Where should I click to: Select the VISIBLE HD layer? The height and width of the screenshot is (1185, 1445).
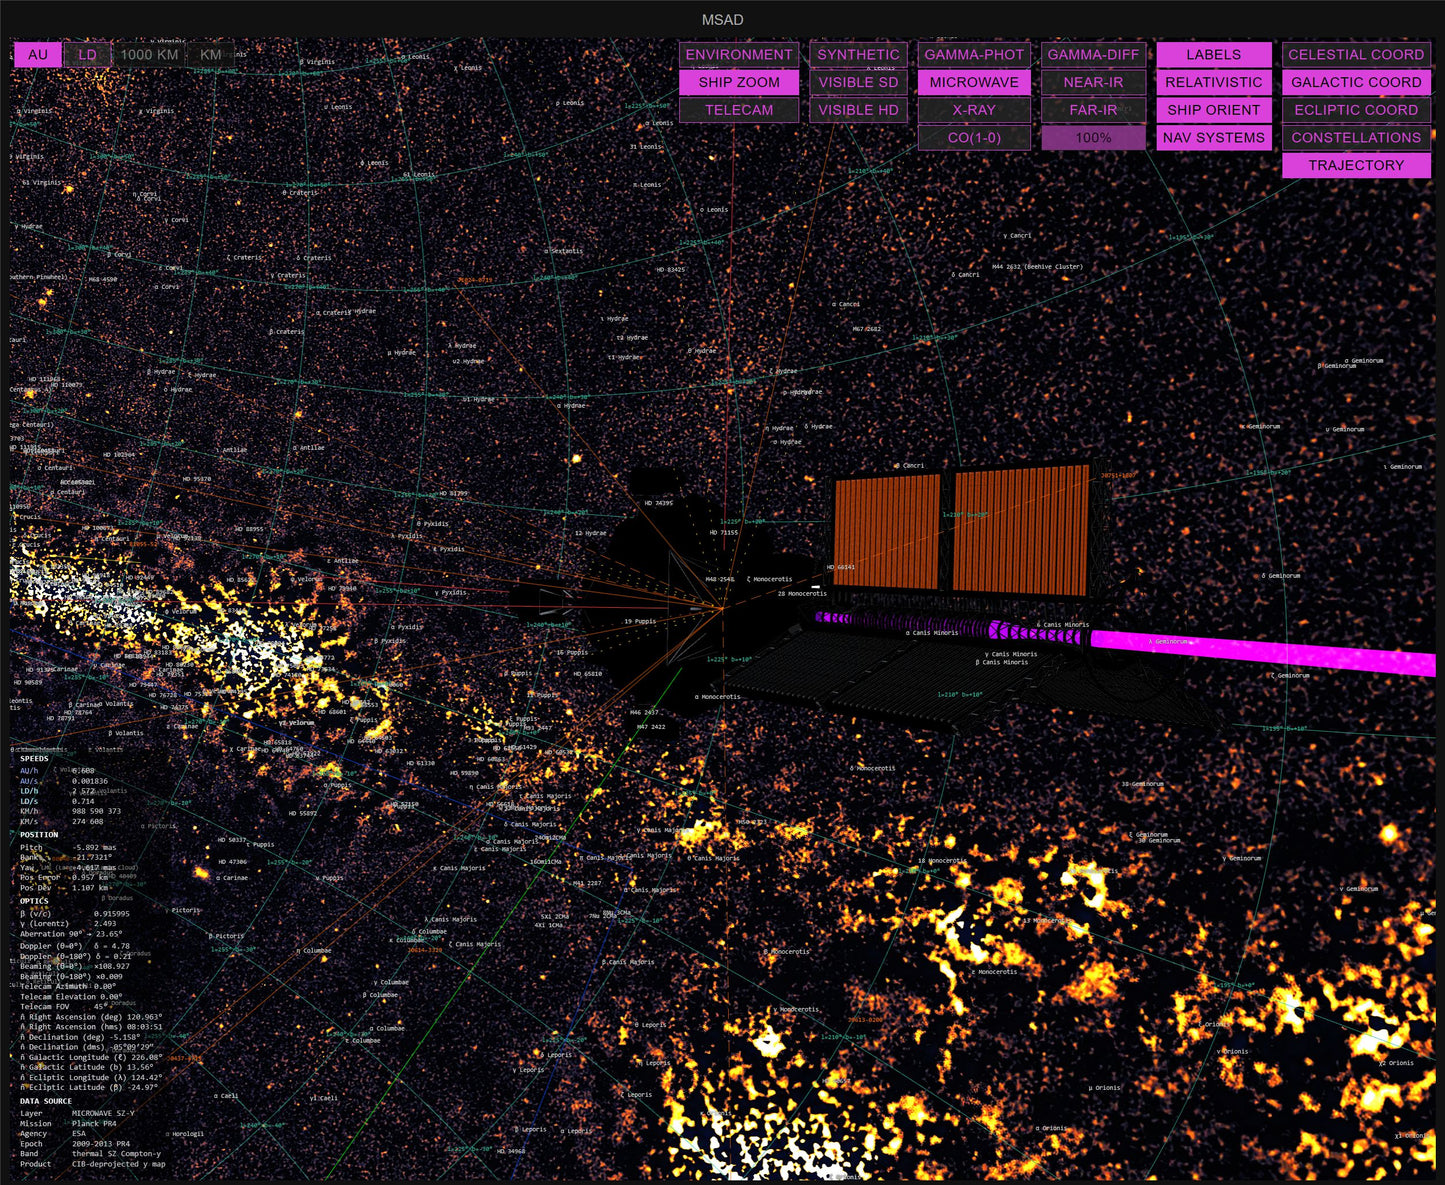point(858,110)
